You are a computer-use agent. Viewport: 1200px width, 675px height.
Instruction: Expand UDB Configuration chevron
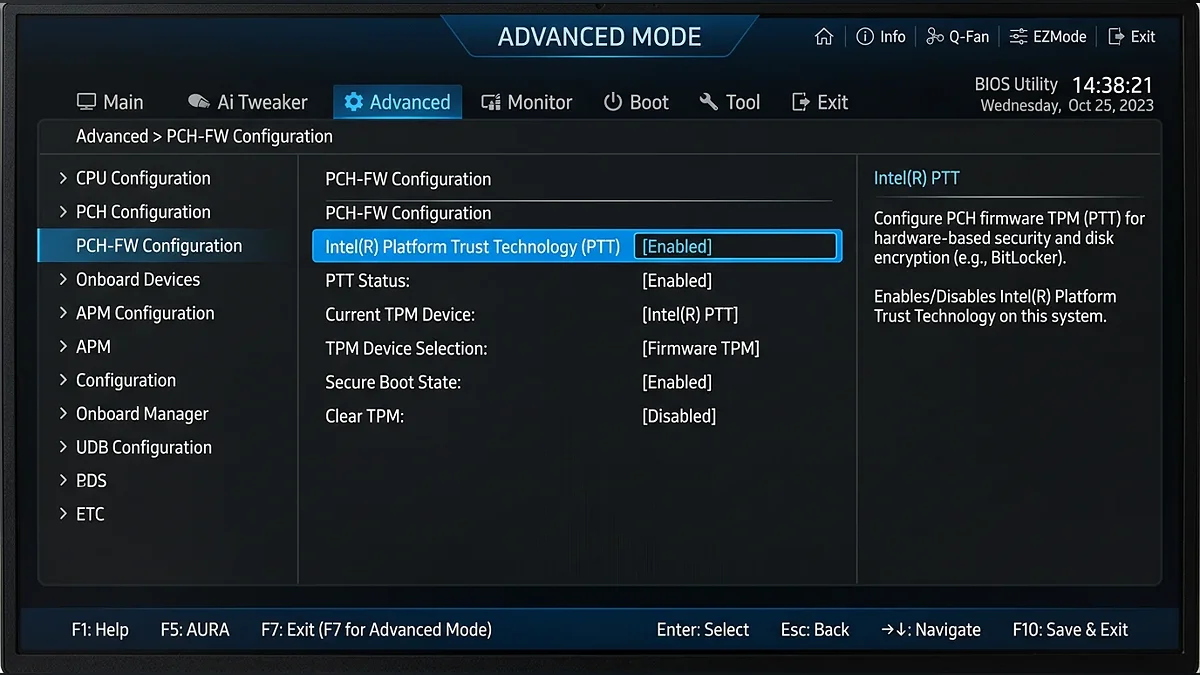64,447
